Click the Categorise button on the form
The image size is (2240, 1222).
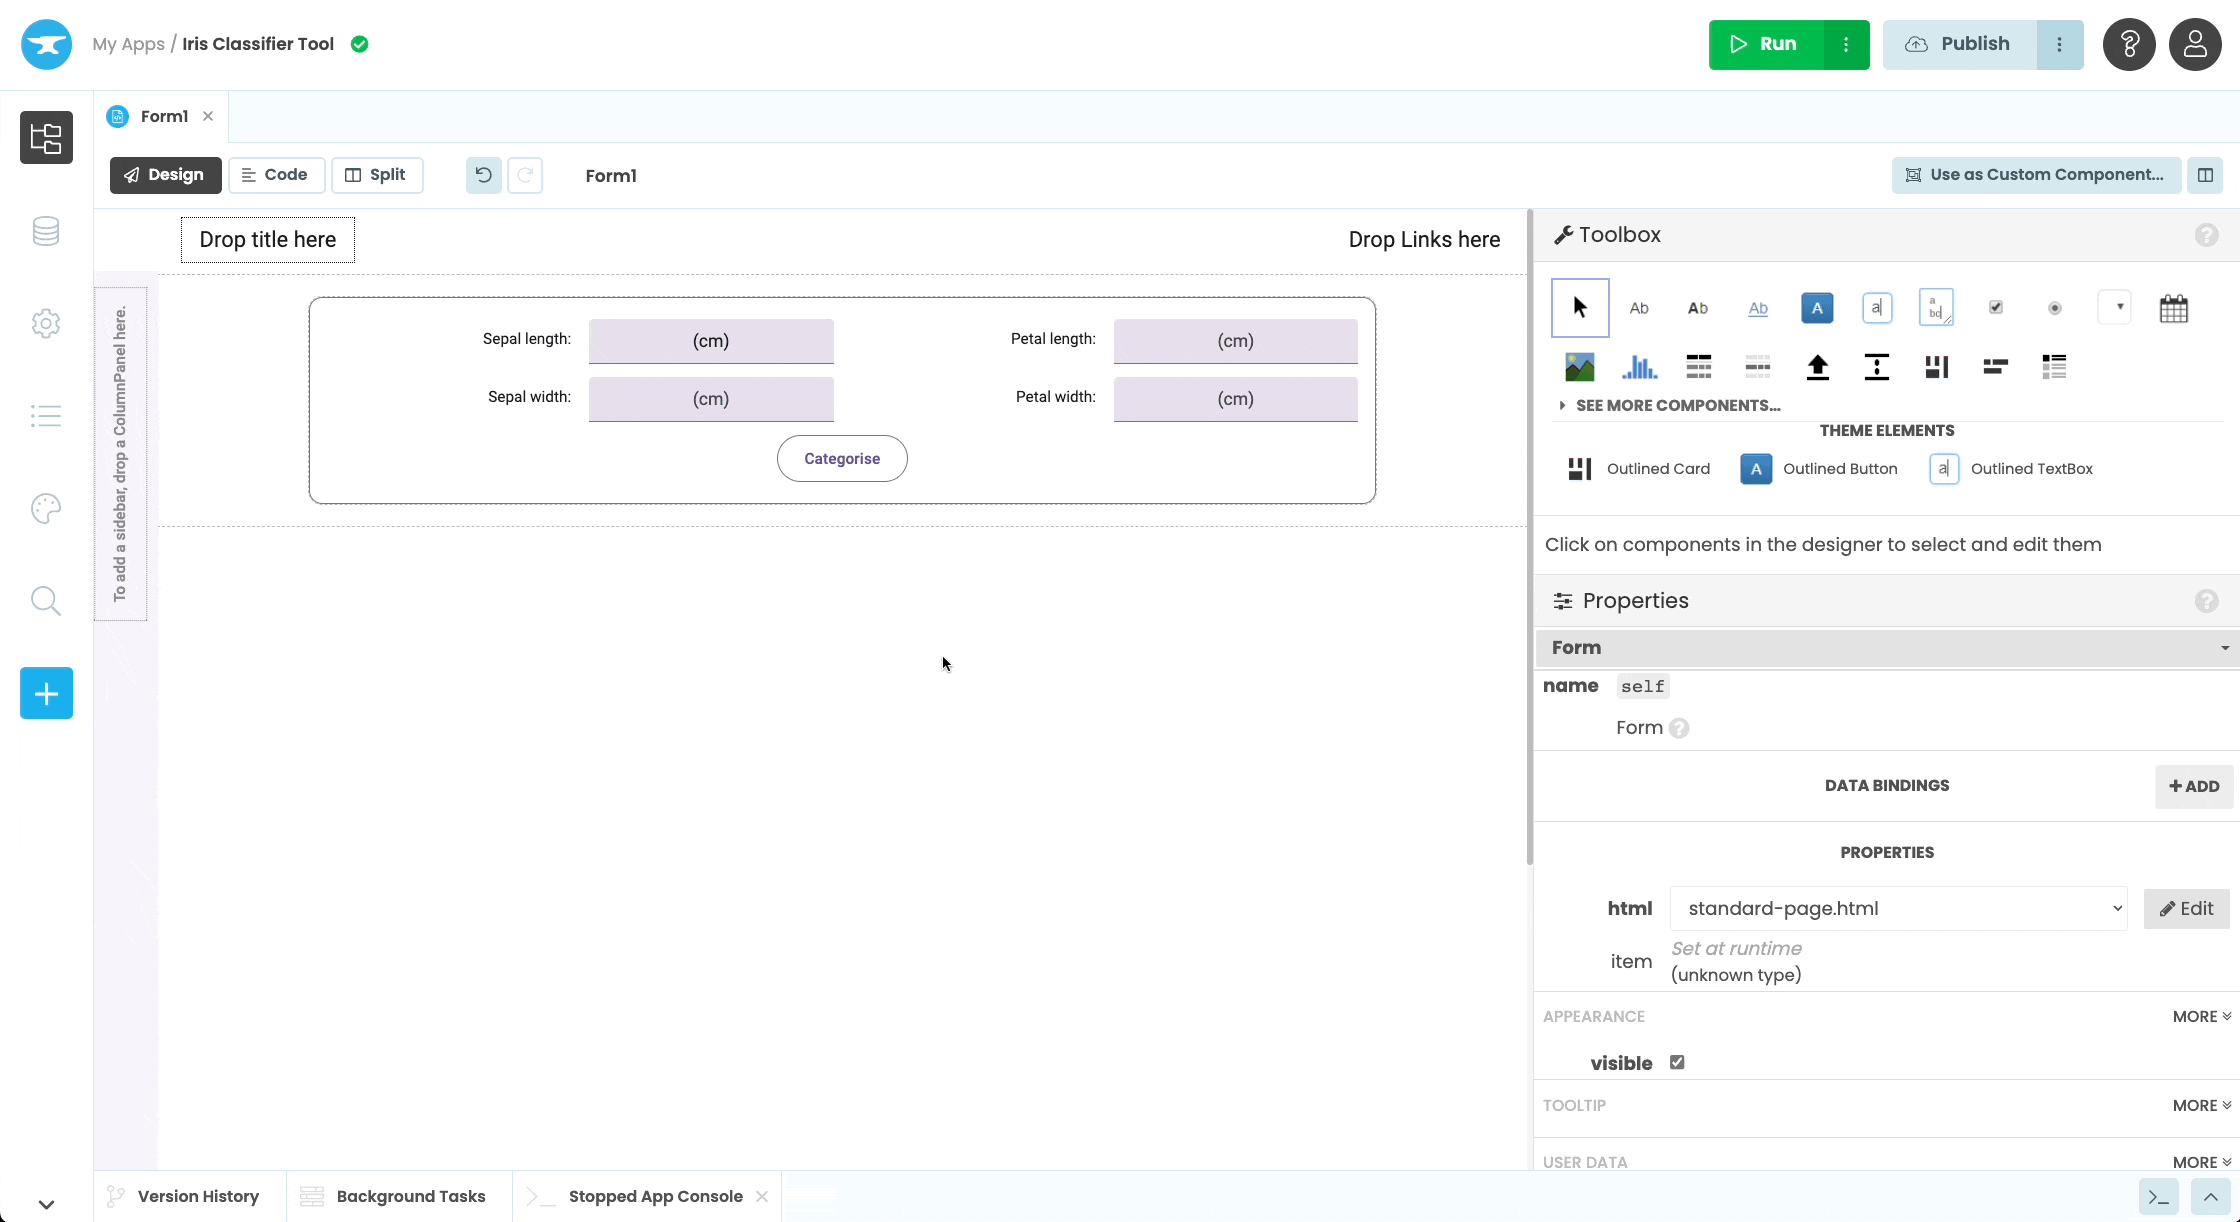(841, 457)
